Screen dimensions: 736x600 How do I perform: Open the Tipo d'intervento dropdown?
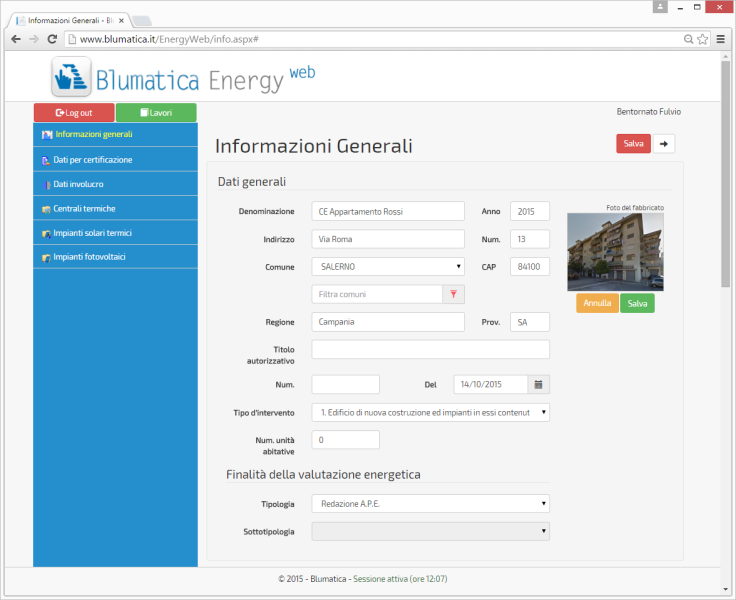(430, 412)
